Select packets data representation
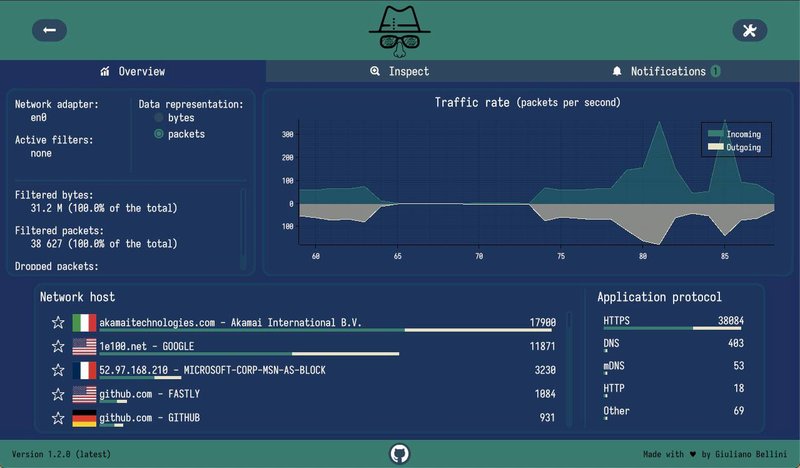800x468 pixels. (159, 134)
